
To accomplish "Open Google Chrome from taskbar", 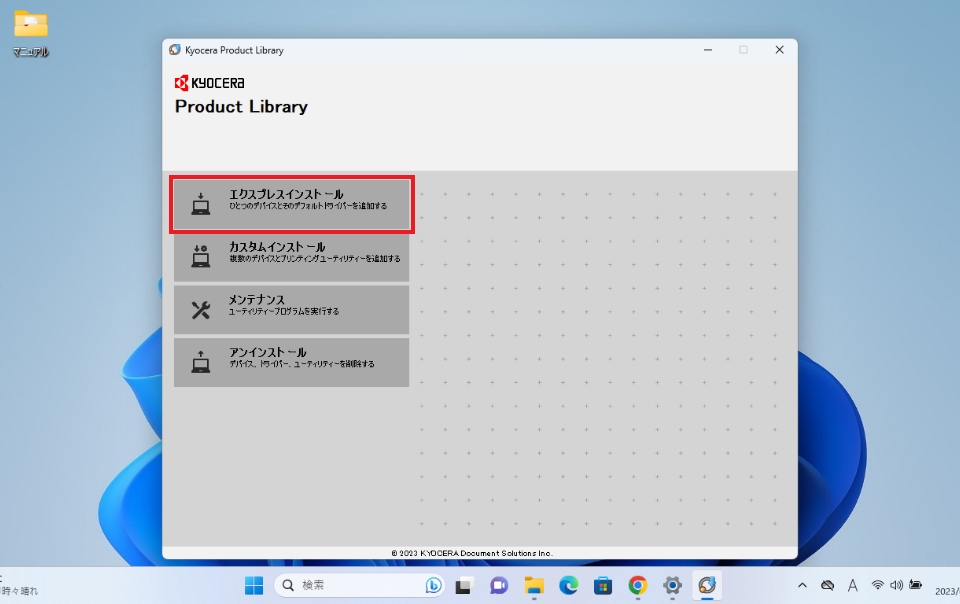I will (638, 585).
